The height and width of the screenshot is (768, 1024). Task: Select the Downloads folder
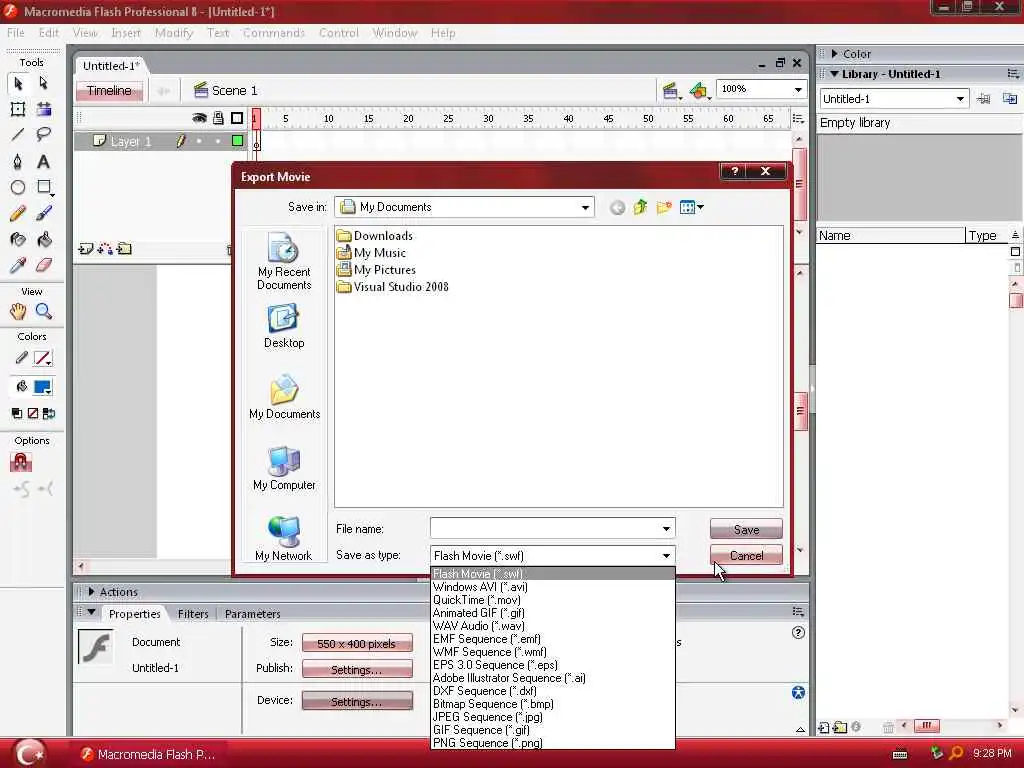[x=375, y=236]
